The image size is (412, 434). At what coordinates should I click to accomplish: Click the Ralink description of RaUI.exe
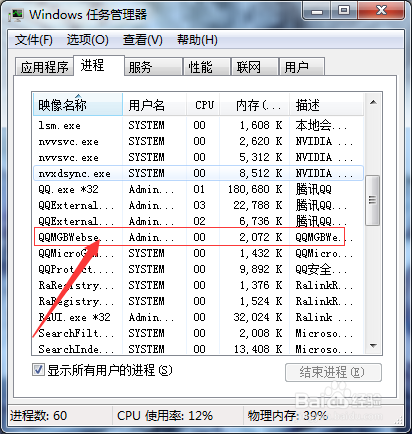[323, 317]
